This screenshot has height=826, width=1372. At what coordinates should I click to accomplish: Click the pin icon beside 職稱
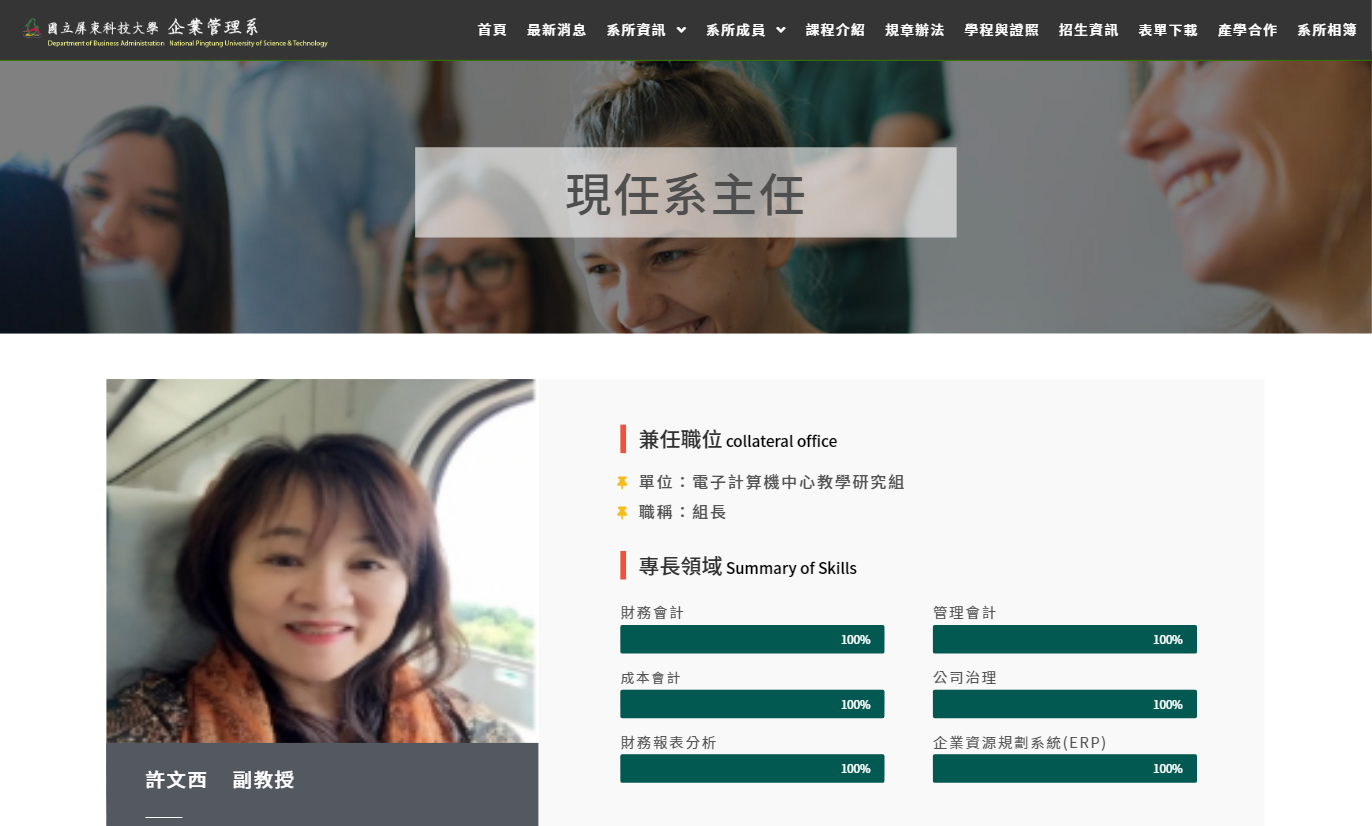click(622, 513)
